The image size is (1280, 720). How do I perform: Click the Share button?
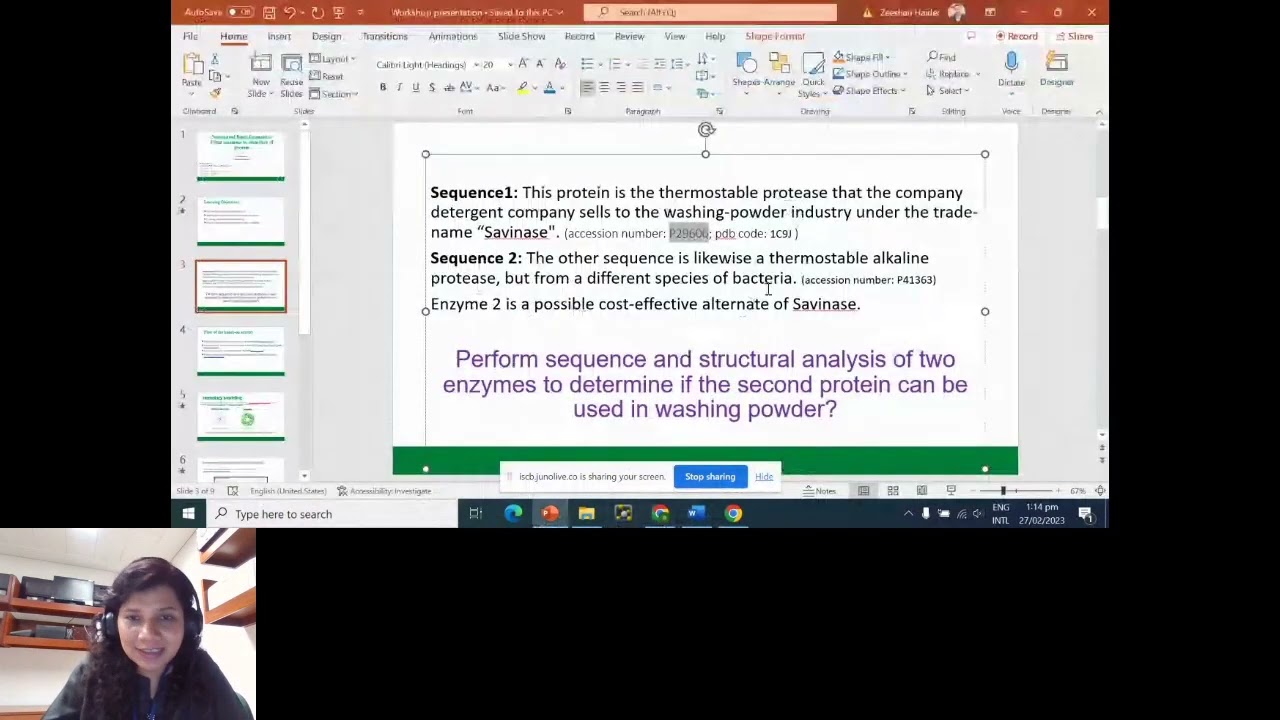click(1075, 36)
